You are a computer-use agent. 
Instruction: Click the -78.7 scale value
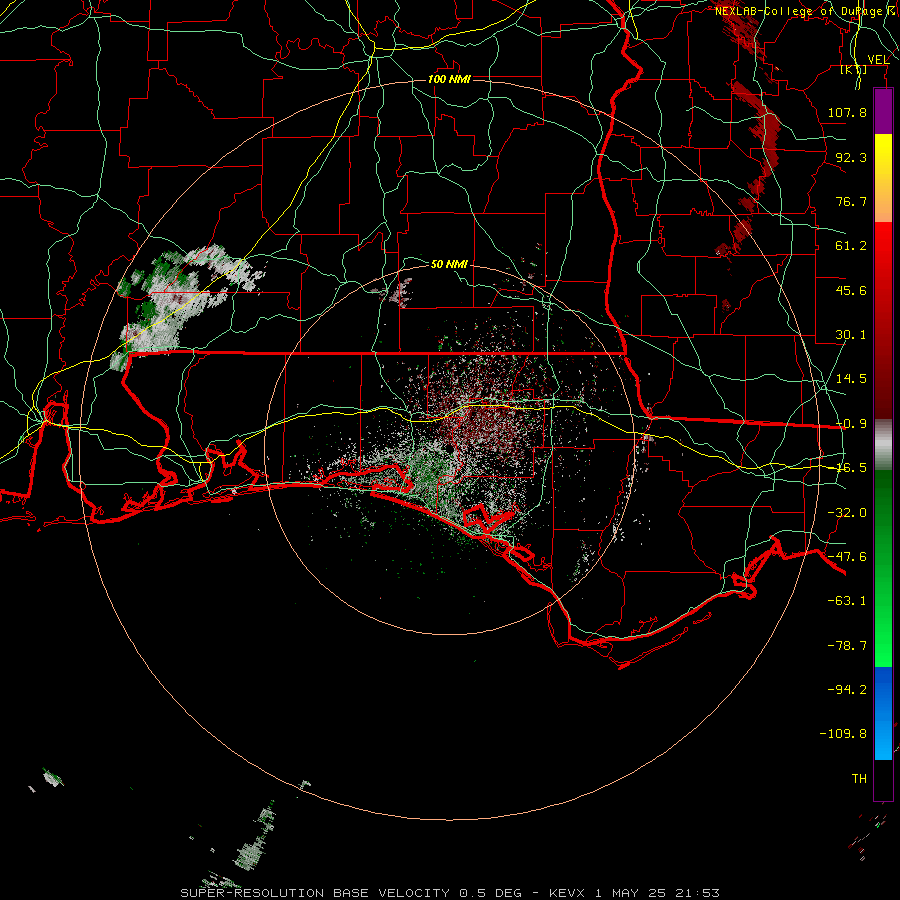[847, 646]
